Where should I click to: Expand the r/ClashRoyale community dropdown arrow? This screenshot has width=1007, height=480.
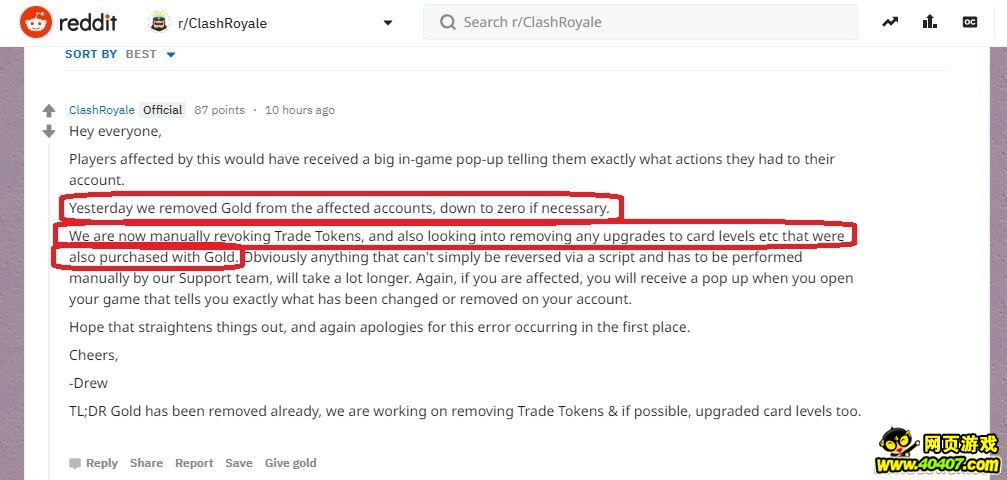(387, 23)
